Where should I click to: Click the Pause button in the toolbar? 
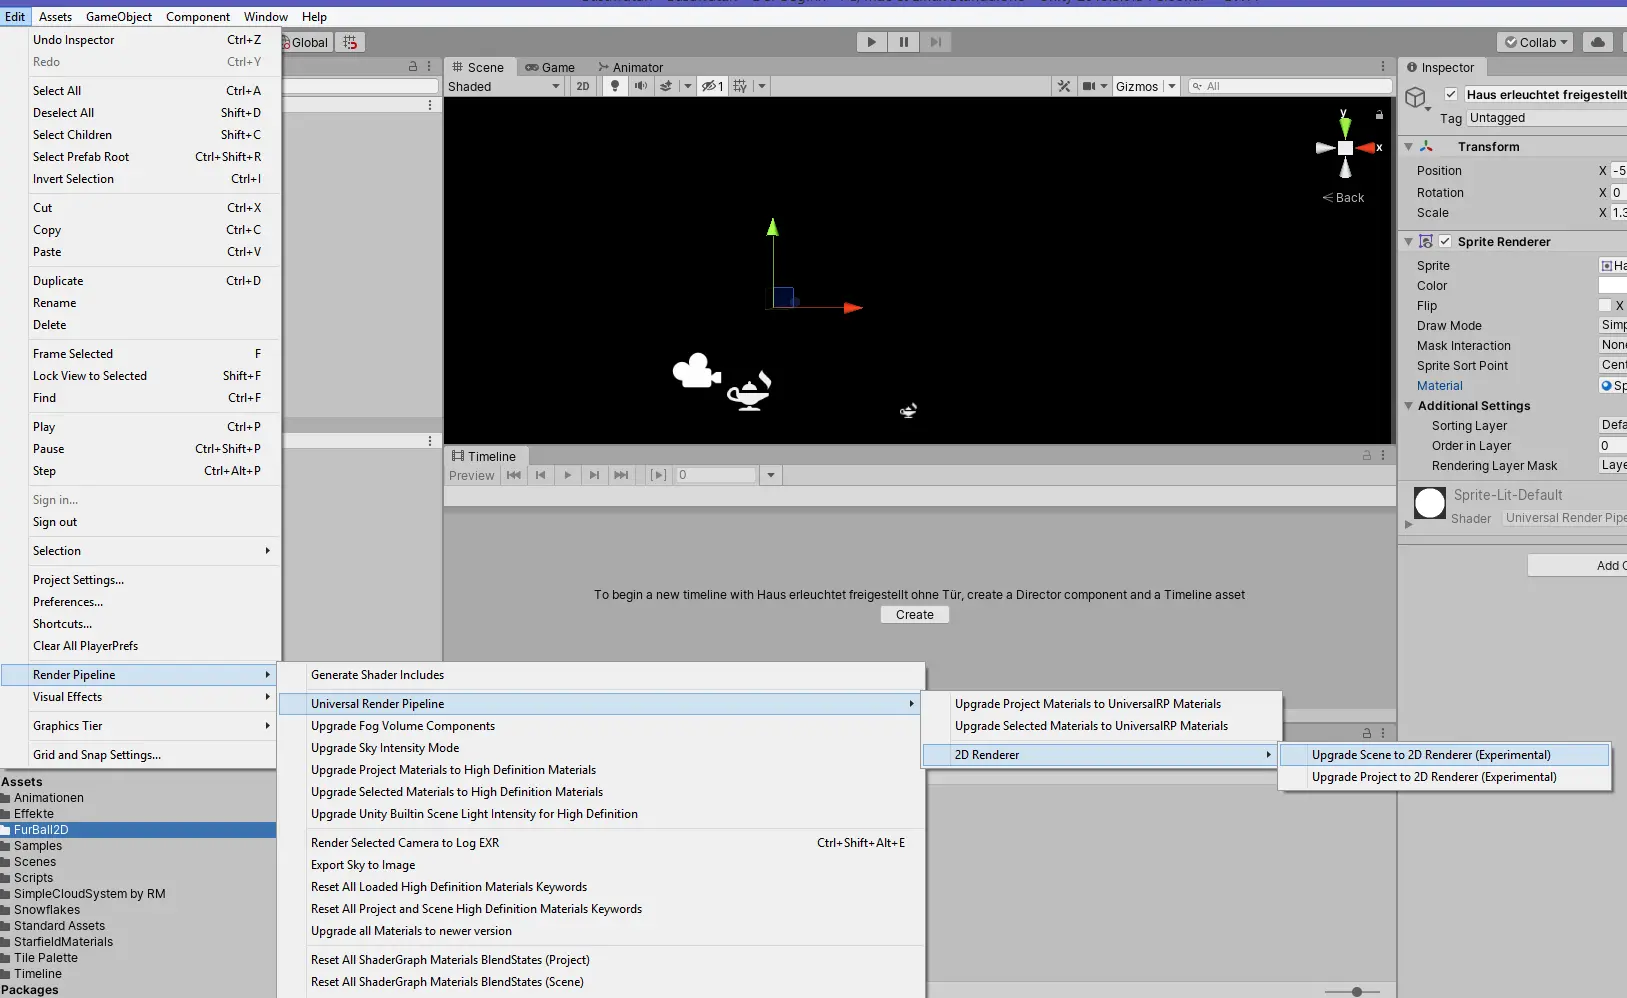904,42
